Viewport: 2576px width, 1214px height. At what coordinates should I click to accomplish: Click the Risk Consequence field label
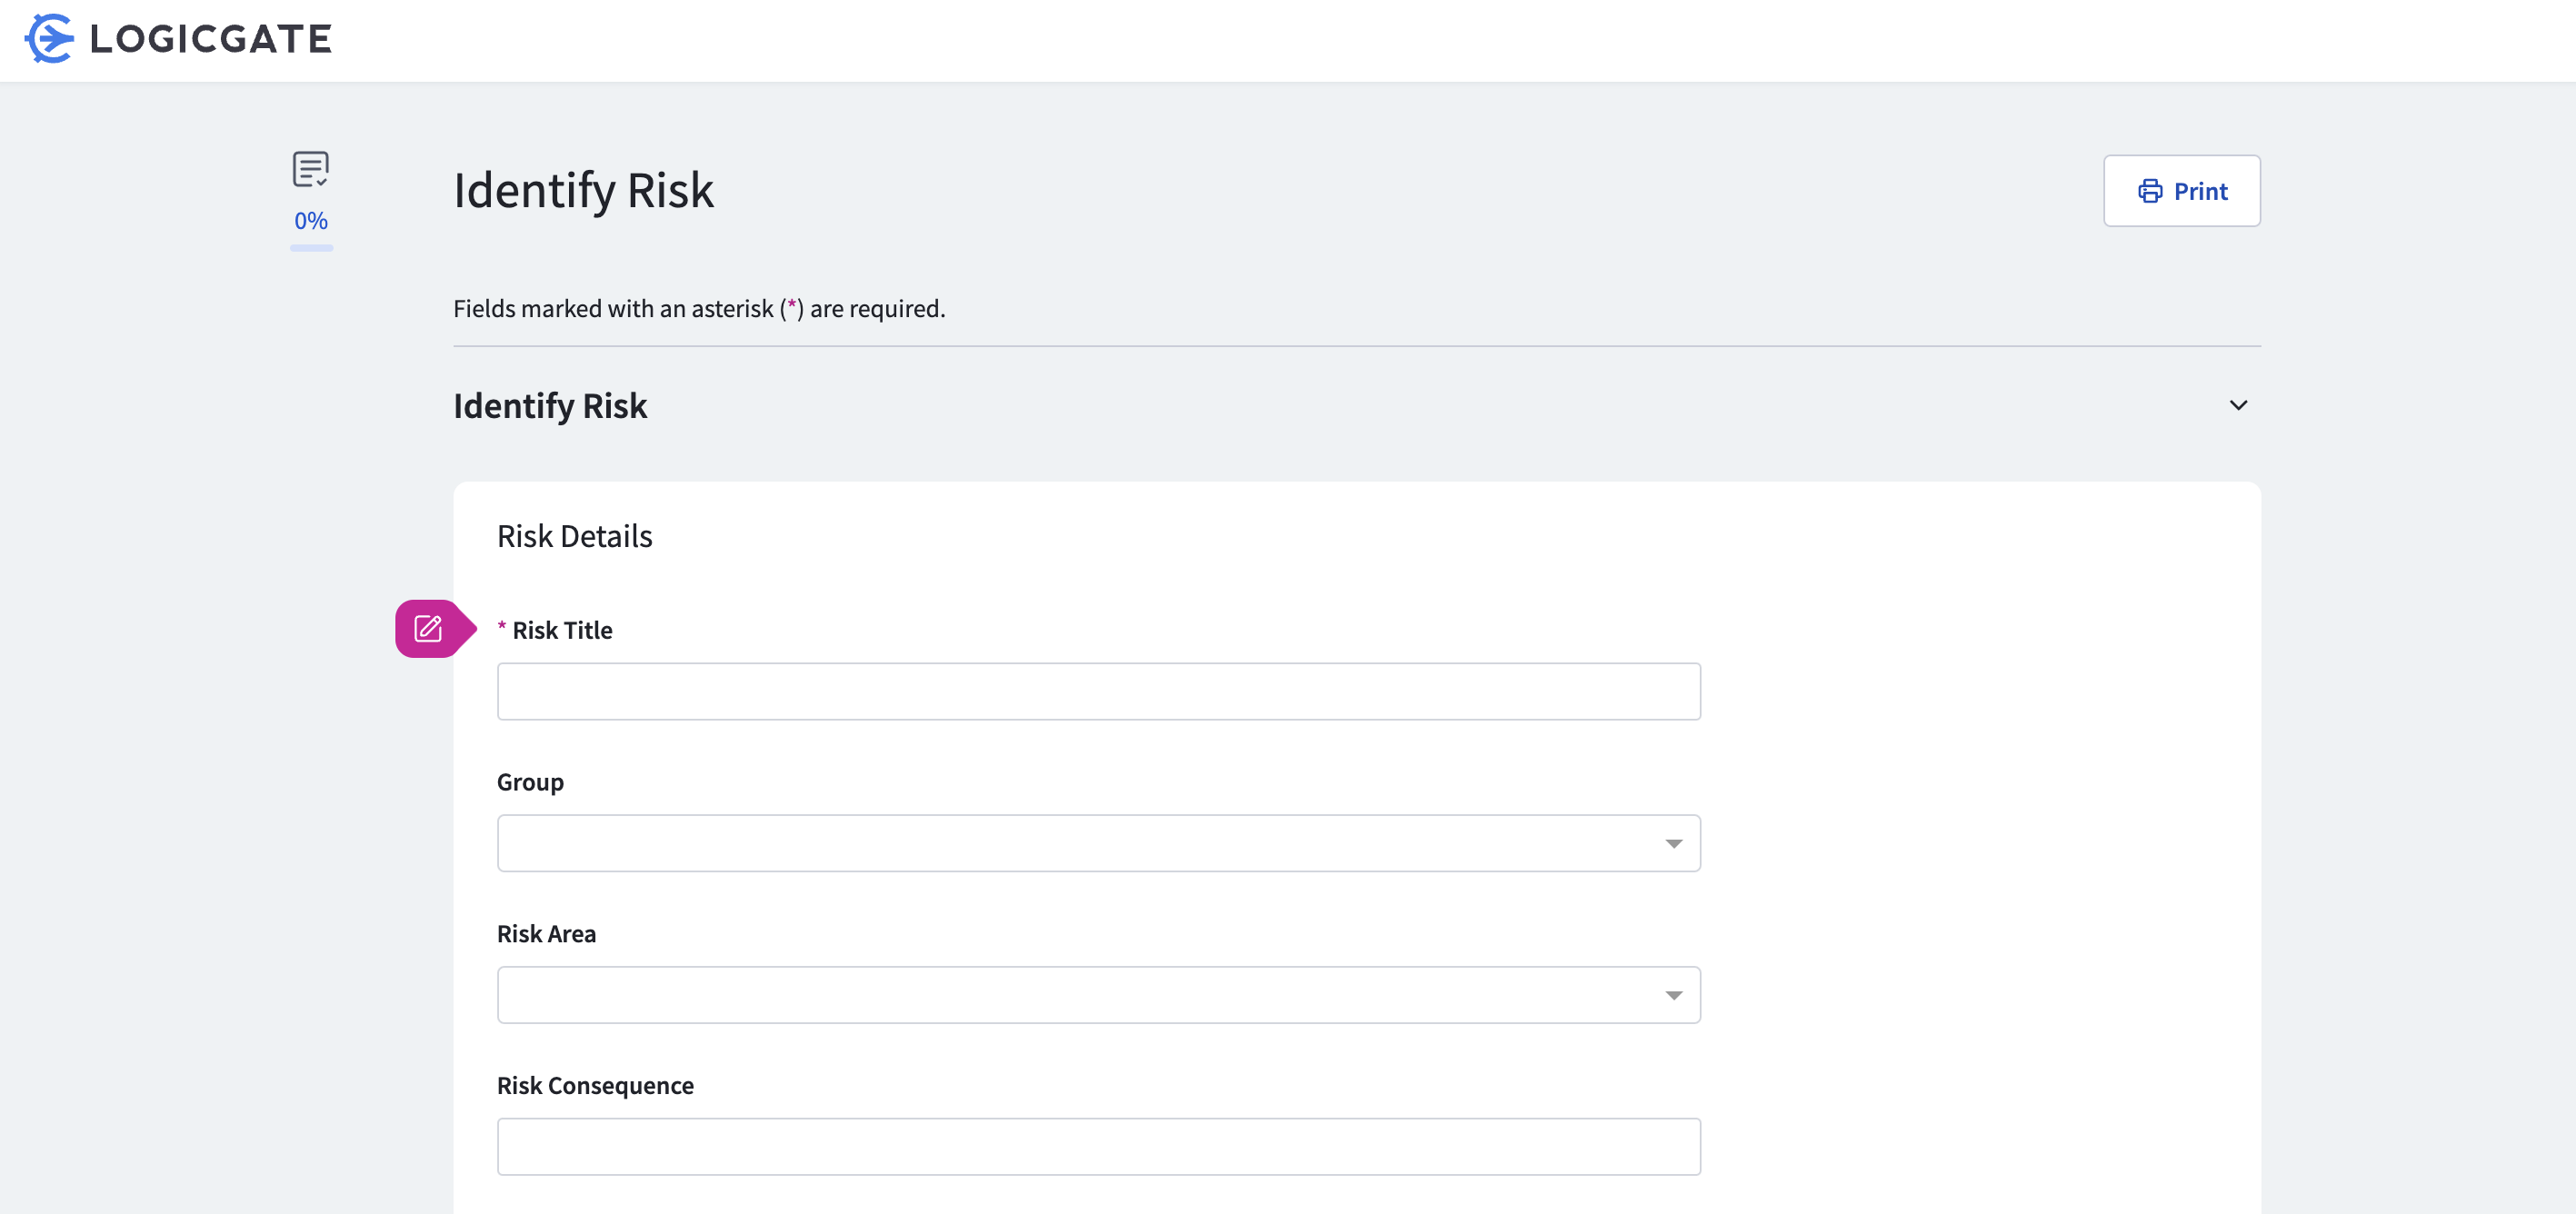tap(595, 1085)
